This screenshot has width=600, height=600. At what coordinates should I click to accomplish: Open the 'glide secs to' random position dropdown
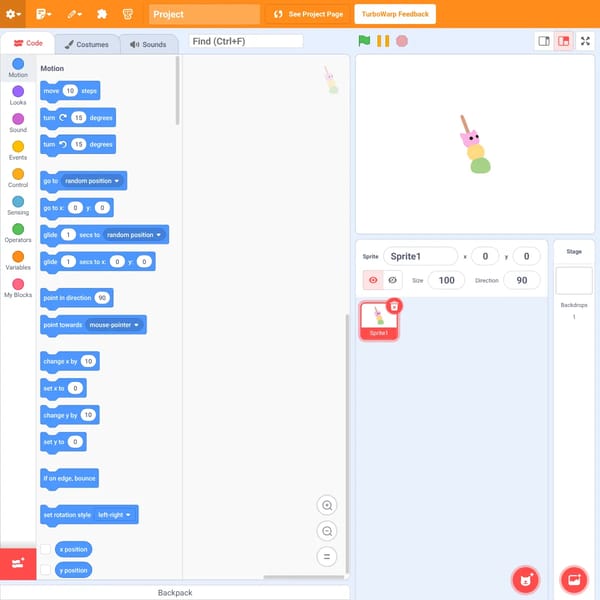[x=134, y=235]
